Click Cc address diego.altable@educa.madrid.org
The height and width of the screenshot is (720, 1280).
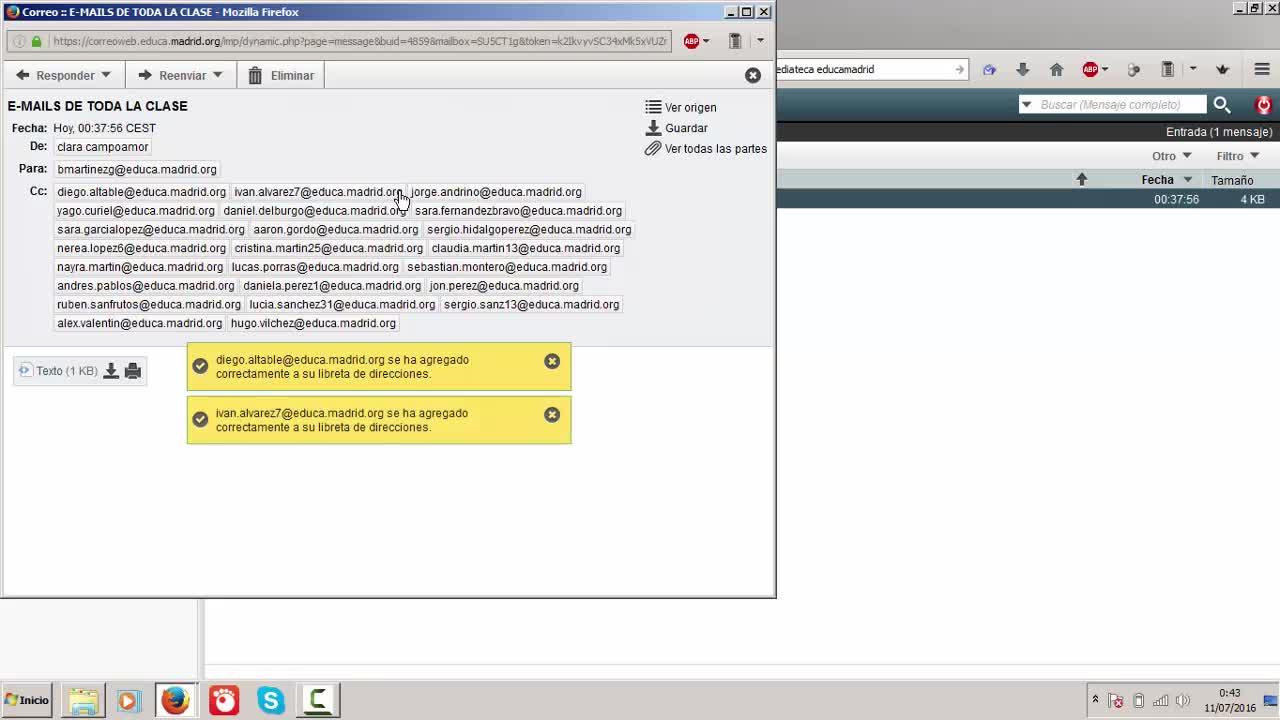click(x=141, y=192)
